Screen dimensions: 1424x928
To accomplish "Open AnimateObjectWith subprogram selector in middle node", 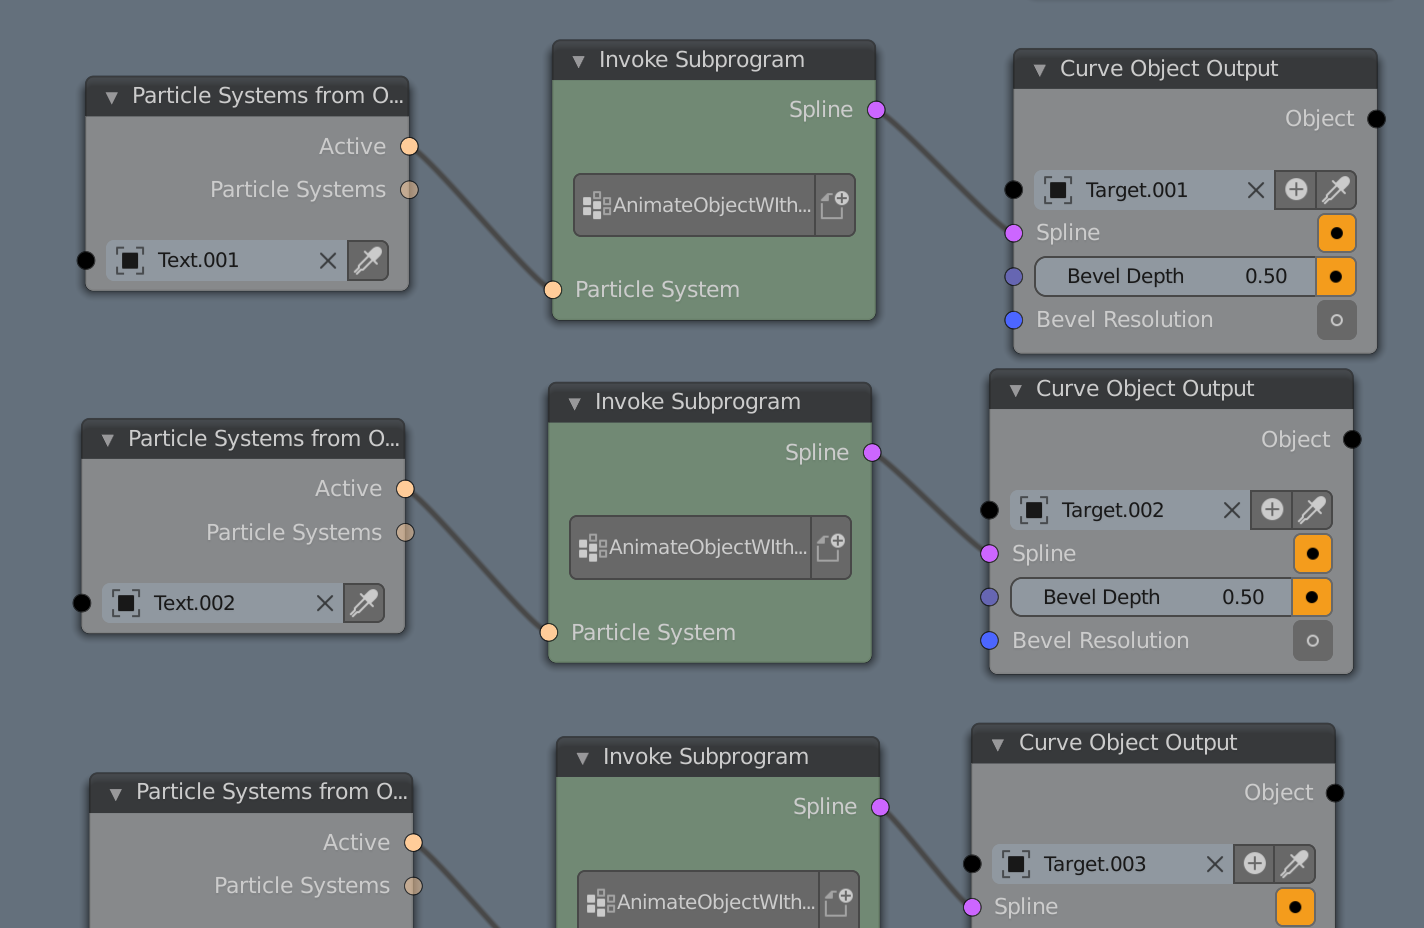I will click(691, 547).
